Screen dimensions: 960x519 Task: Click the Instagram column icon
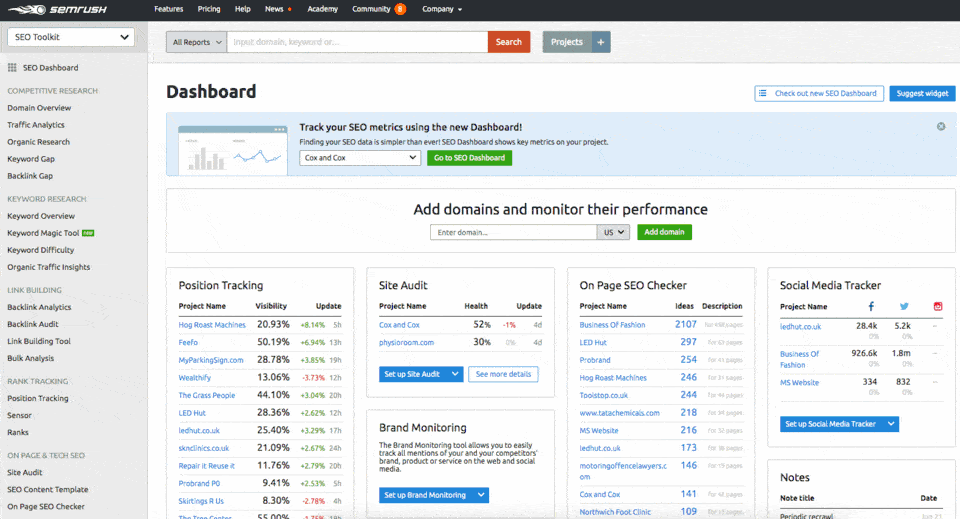[x=937, y=306]
